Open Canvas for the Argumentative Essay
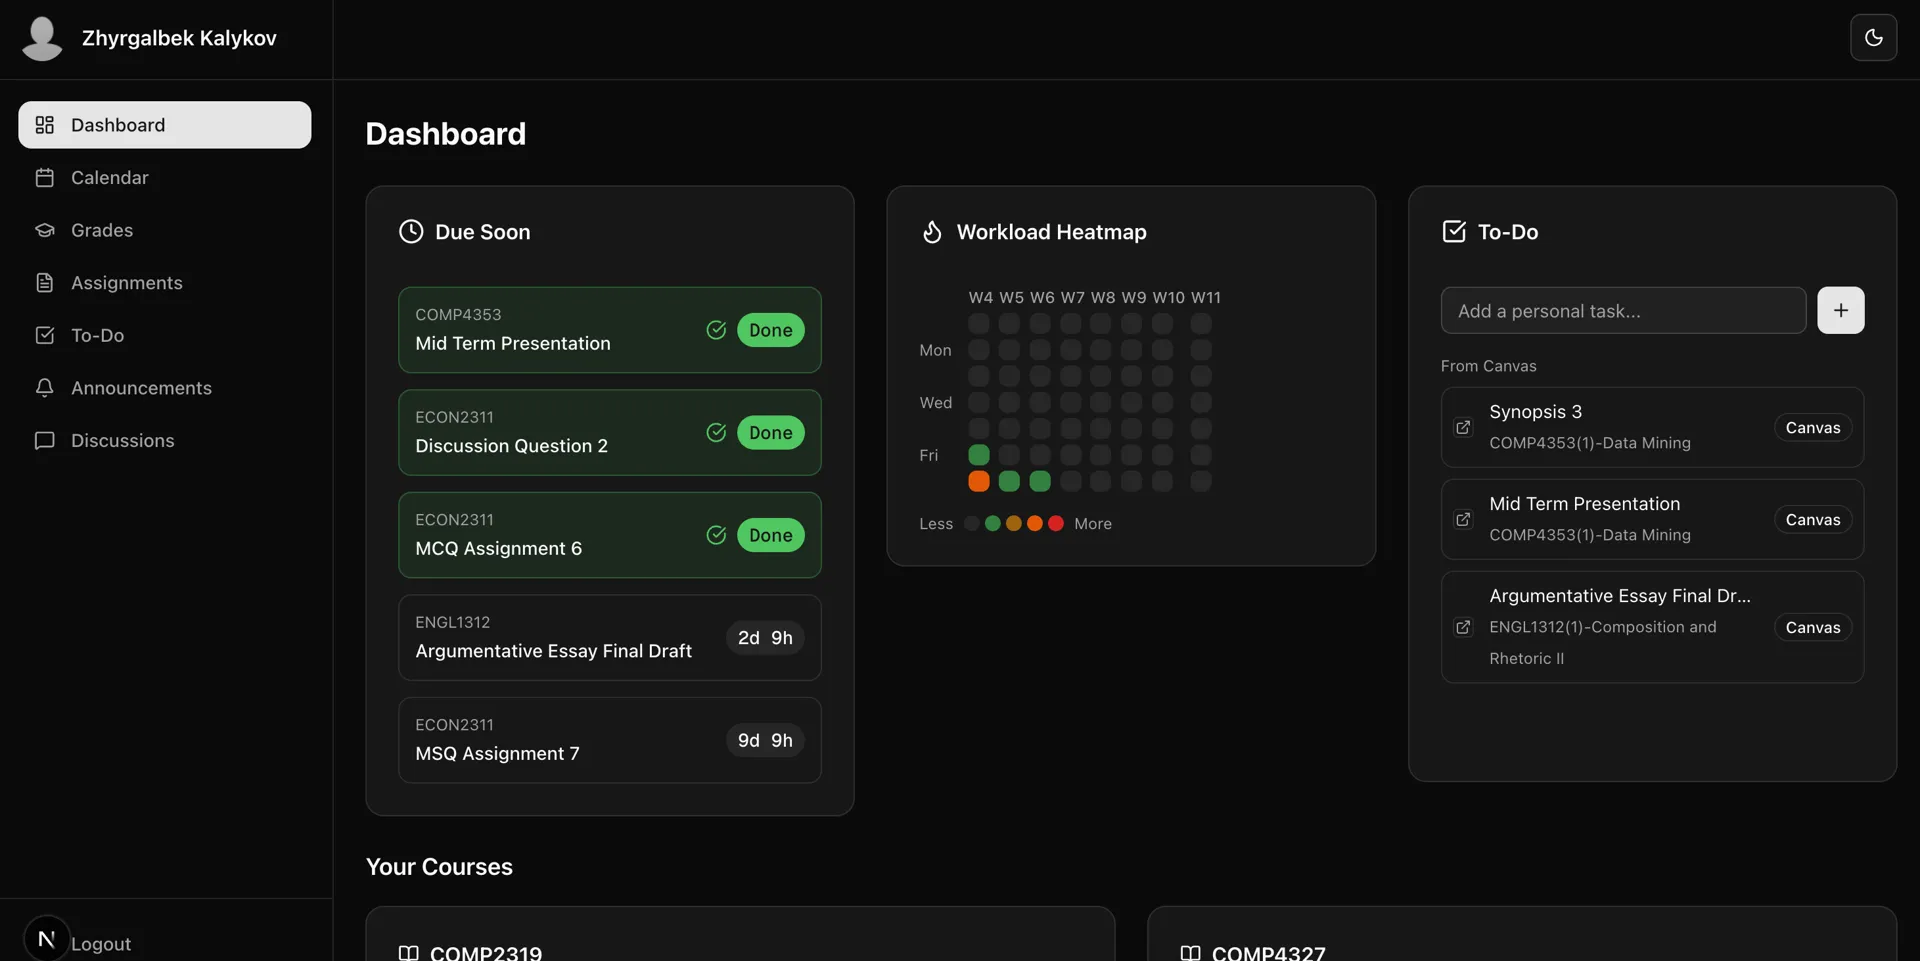 point(1812,627)
